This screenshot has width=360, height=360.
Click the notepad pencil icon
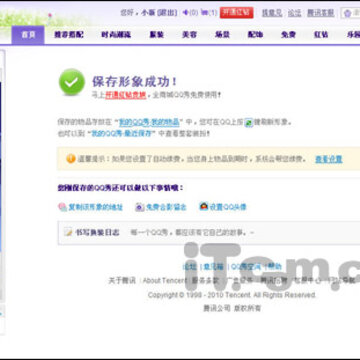tap(68, 232)
